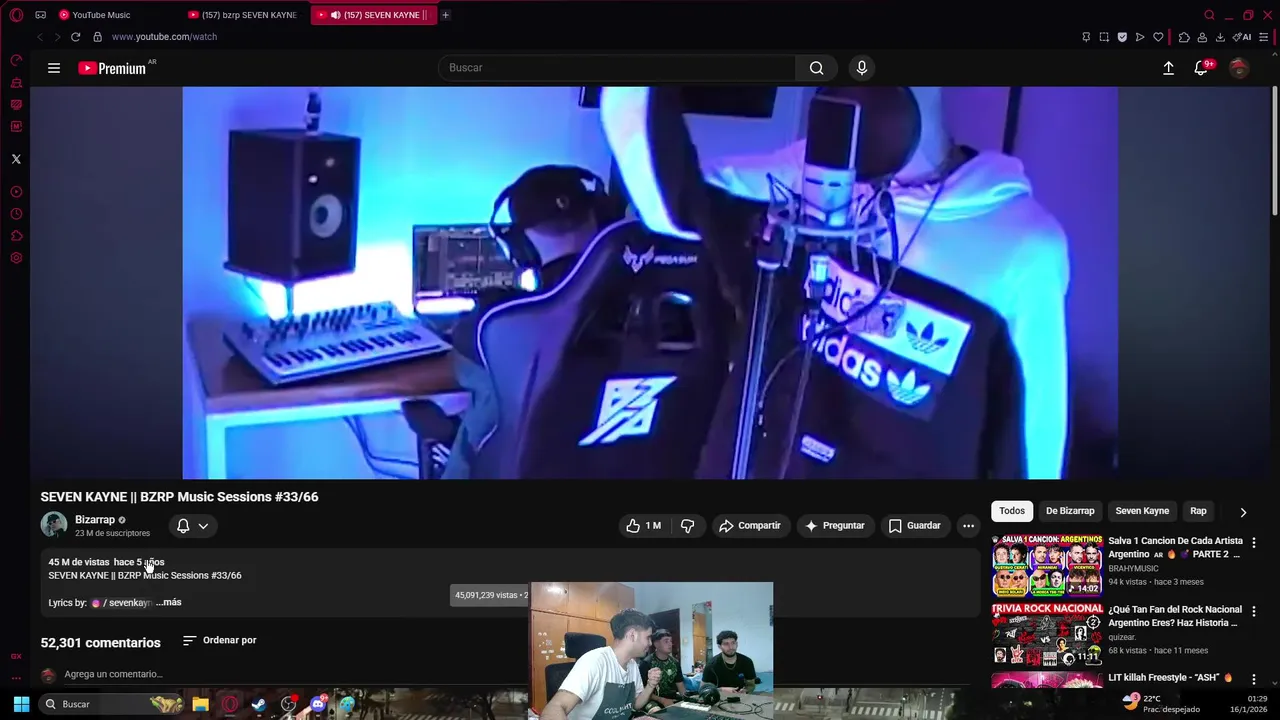
Task: Filter recommendations by Seven Kayne chip
Action: [x=1142, y=511]
